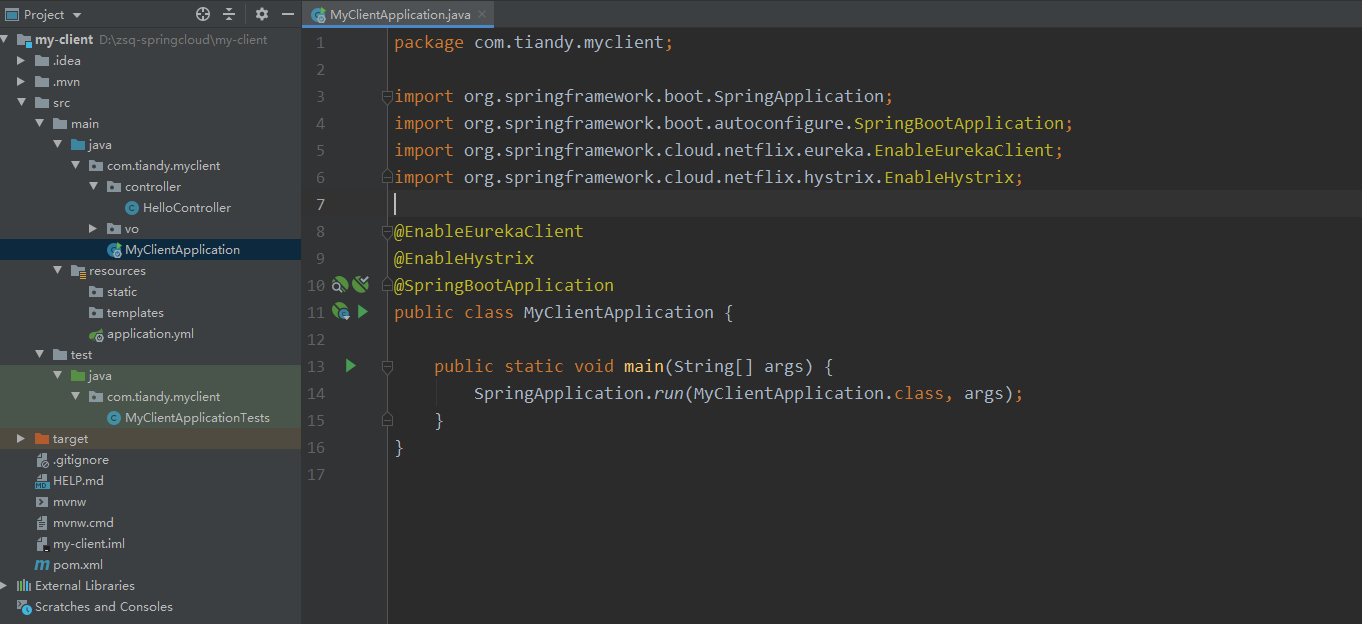Click the mvnw.cmd file icon
The height and width of the screenshot is (624, 1362).
[42, 523]
